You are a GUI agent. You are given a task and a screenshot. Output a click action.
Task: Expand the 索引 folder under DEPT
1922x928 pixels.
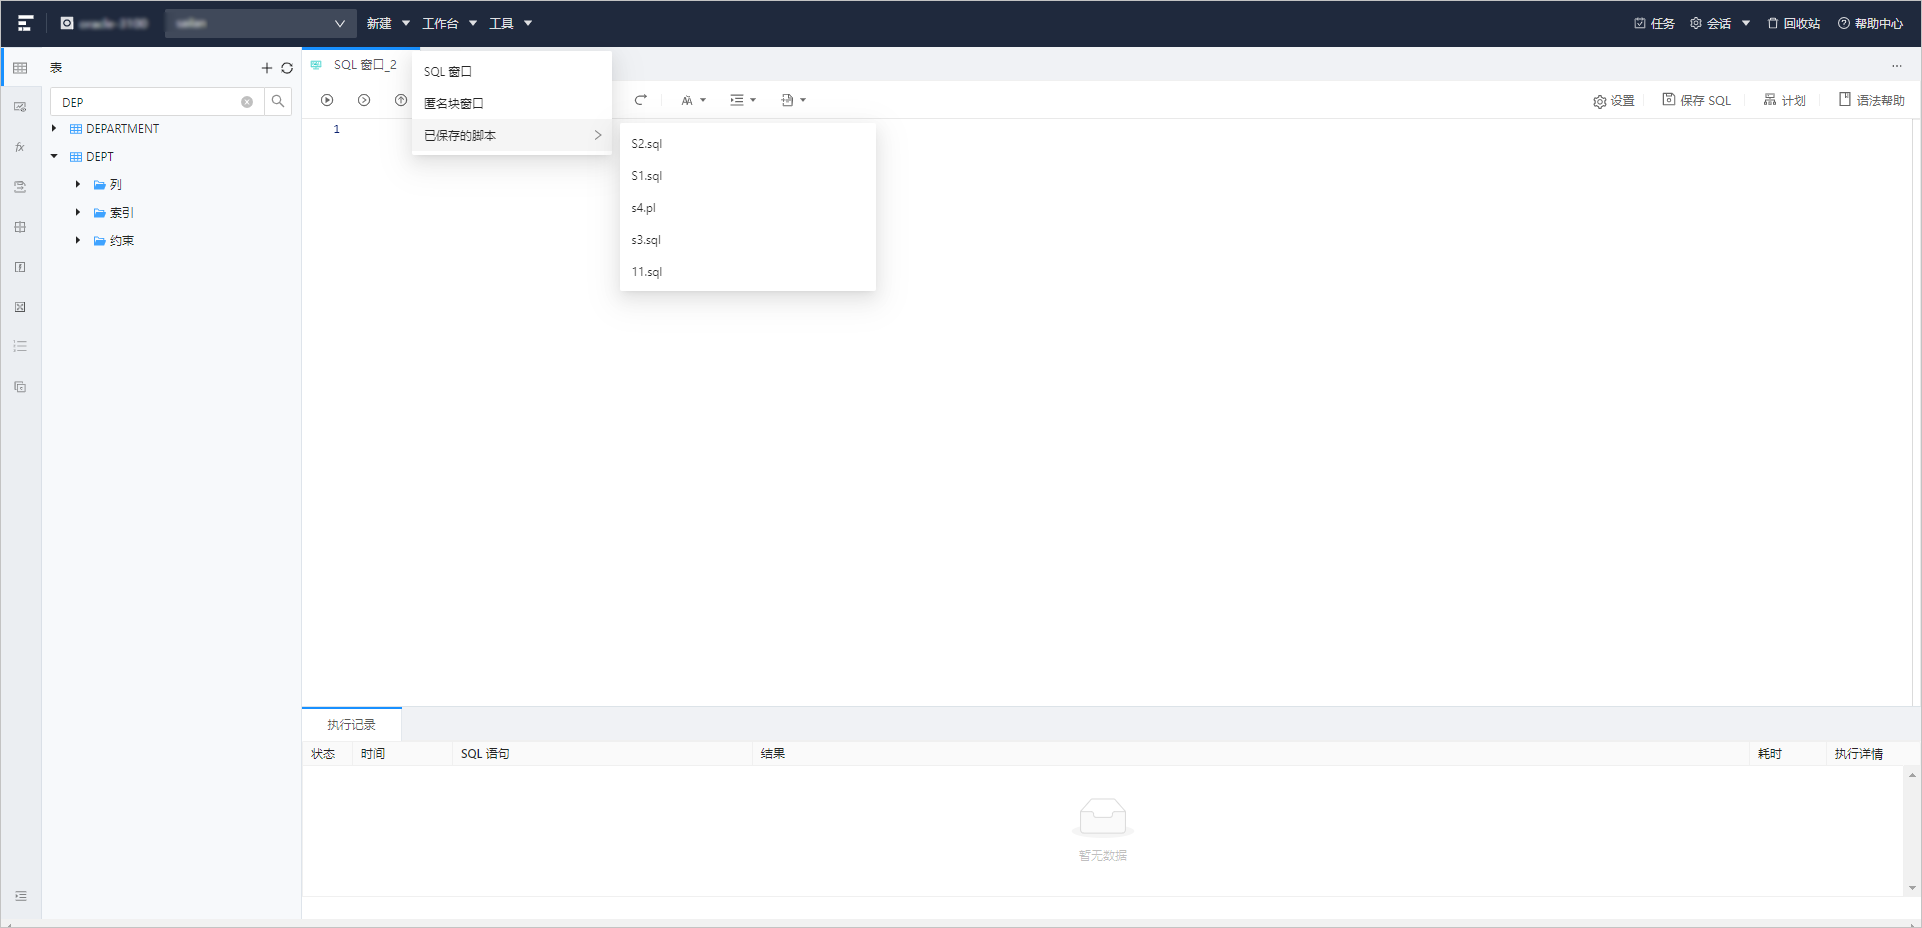point(78,213)
